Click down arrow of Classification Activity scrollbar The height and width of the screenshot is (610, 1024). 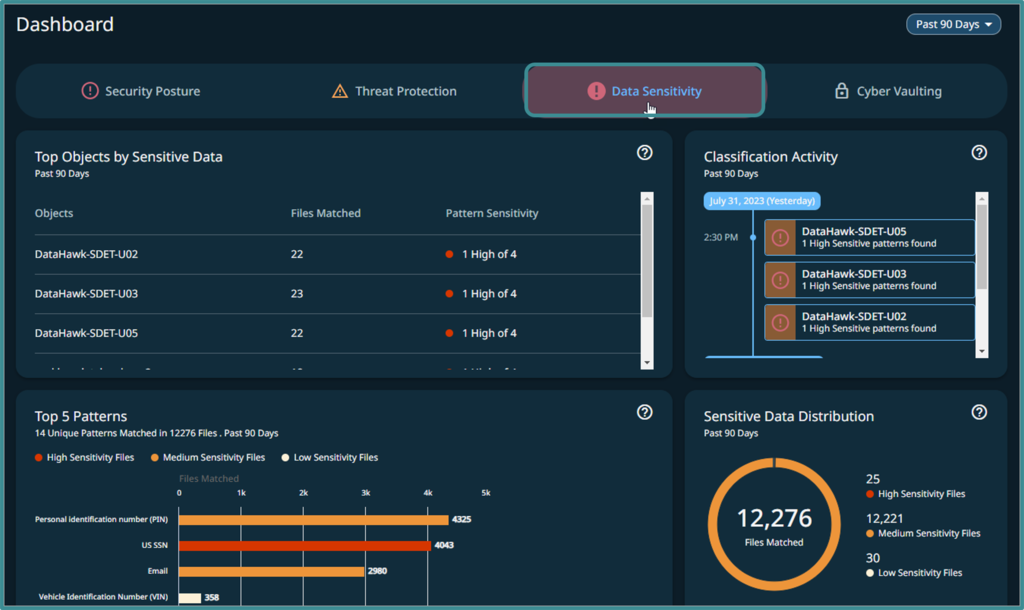pos(982,351)
